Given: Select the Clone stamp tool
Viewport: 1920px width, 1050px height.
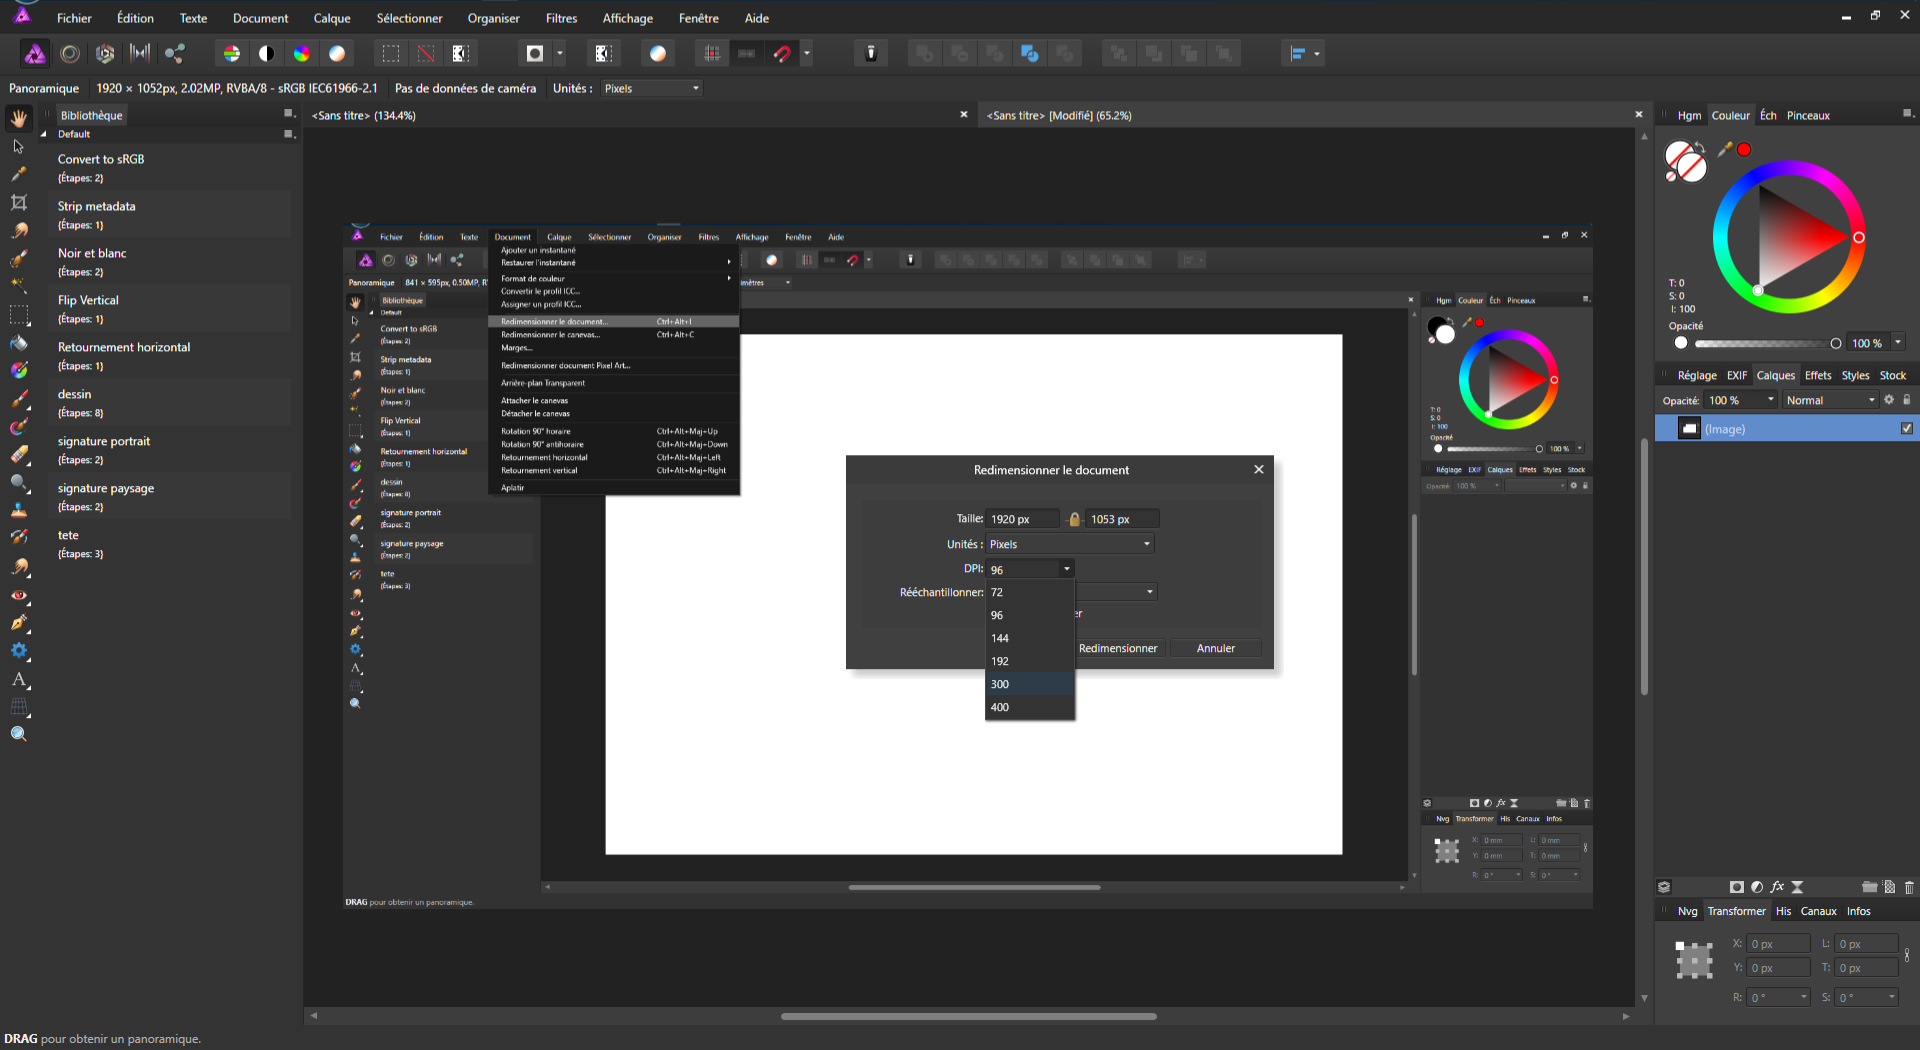Looking at the screenshot, I should tap(19, 510).
